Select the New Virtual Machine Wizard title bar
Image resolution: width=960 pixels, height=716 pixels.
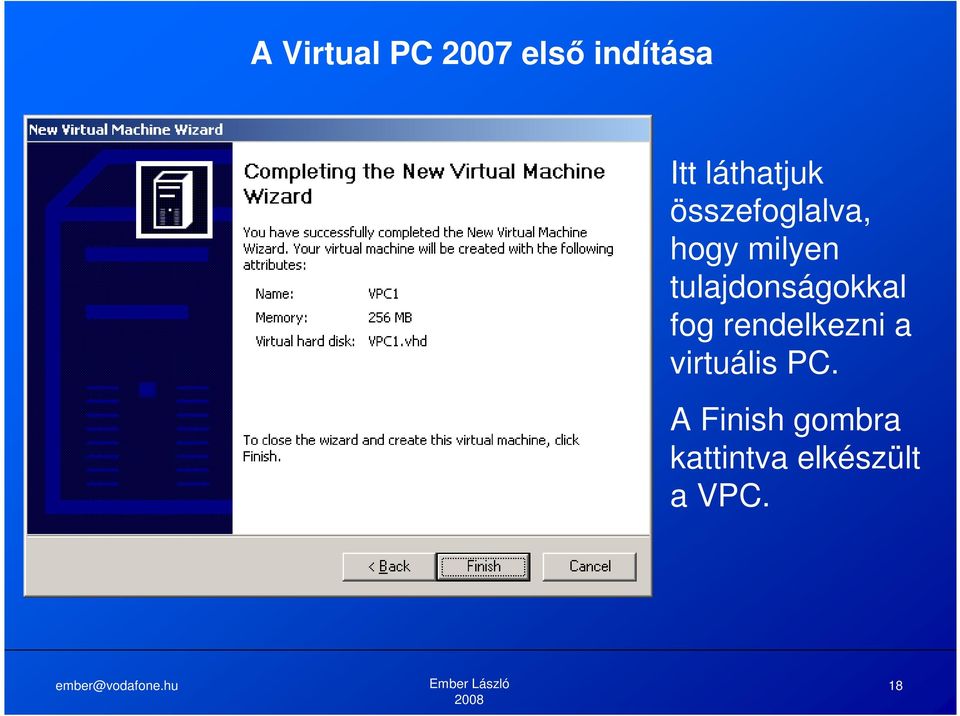(x=338, y=129)
